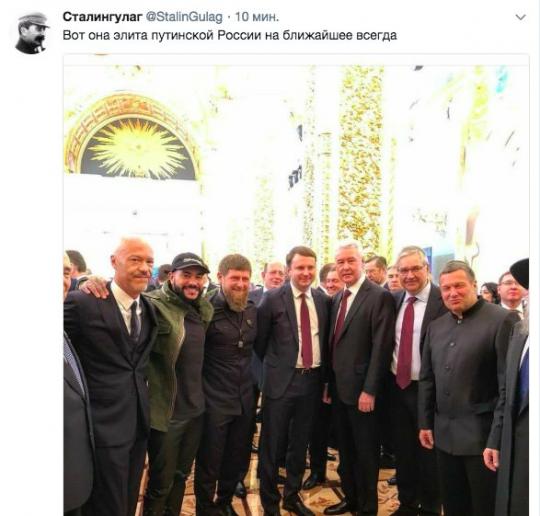Click the golden sun arch ornament in photo
540x516 pixels.
[134, 137]
